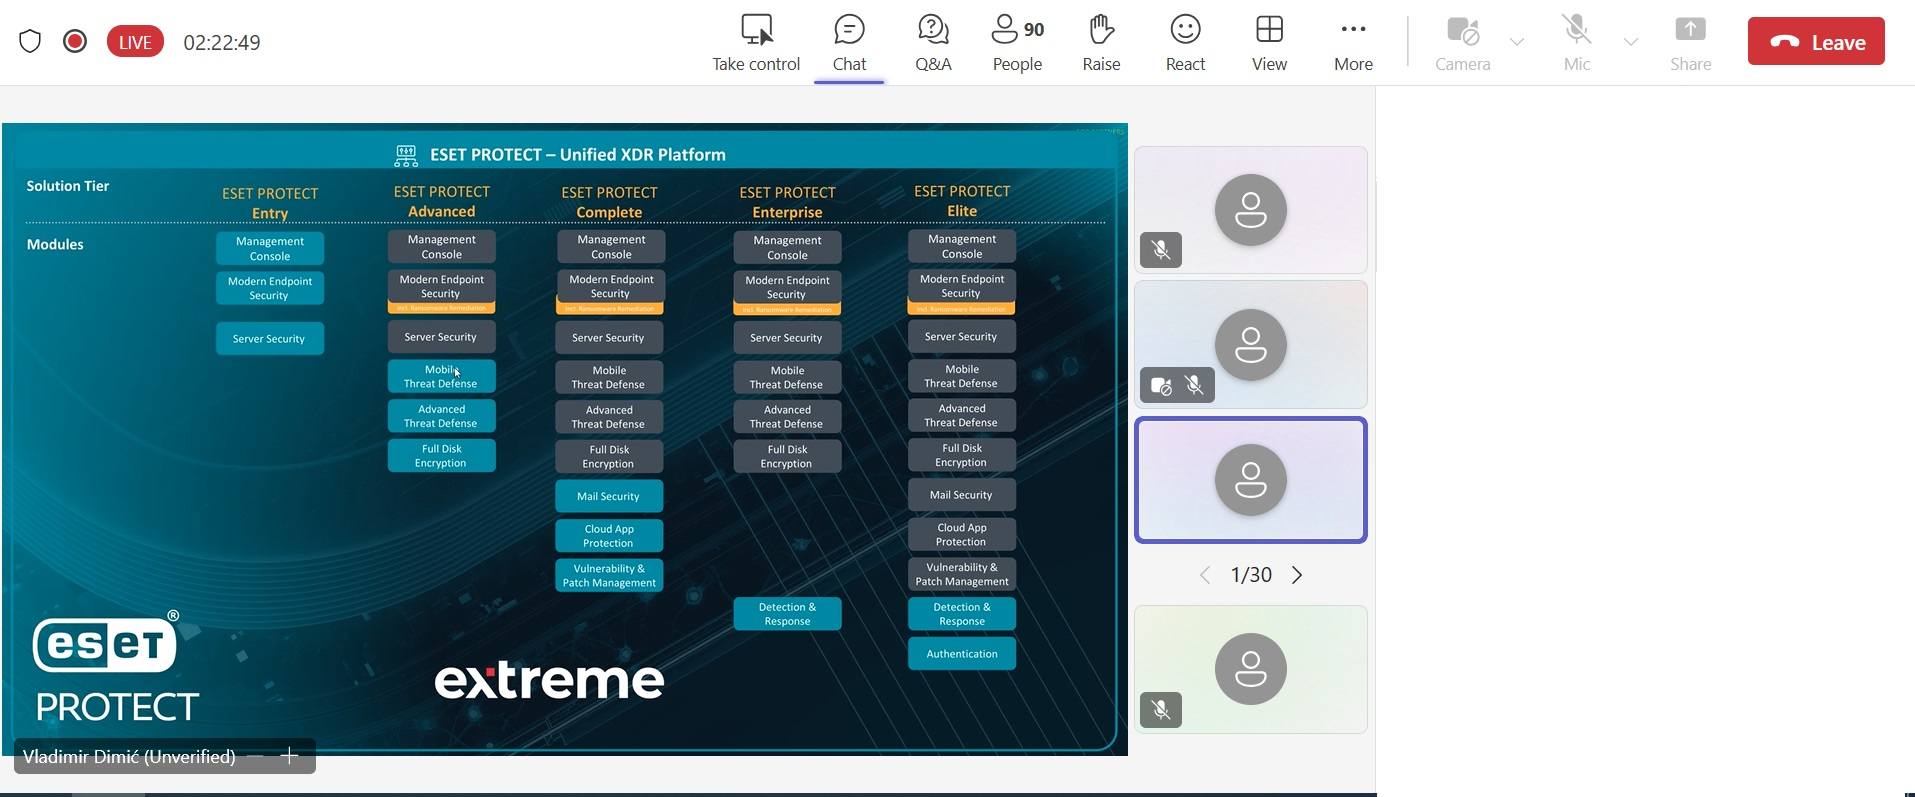Click Detection & Response in Enterprise column

[x=787, y=614]
